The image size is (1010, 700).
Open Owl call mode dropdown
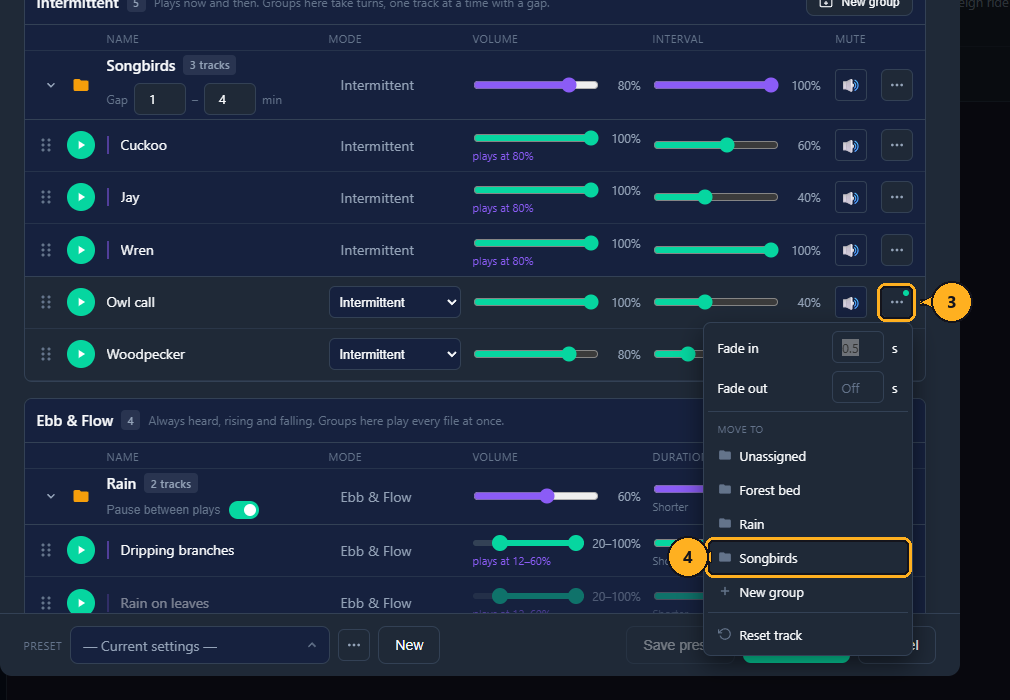pos(395,302)
